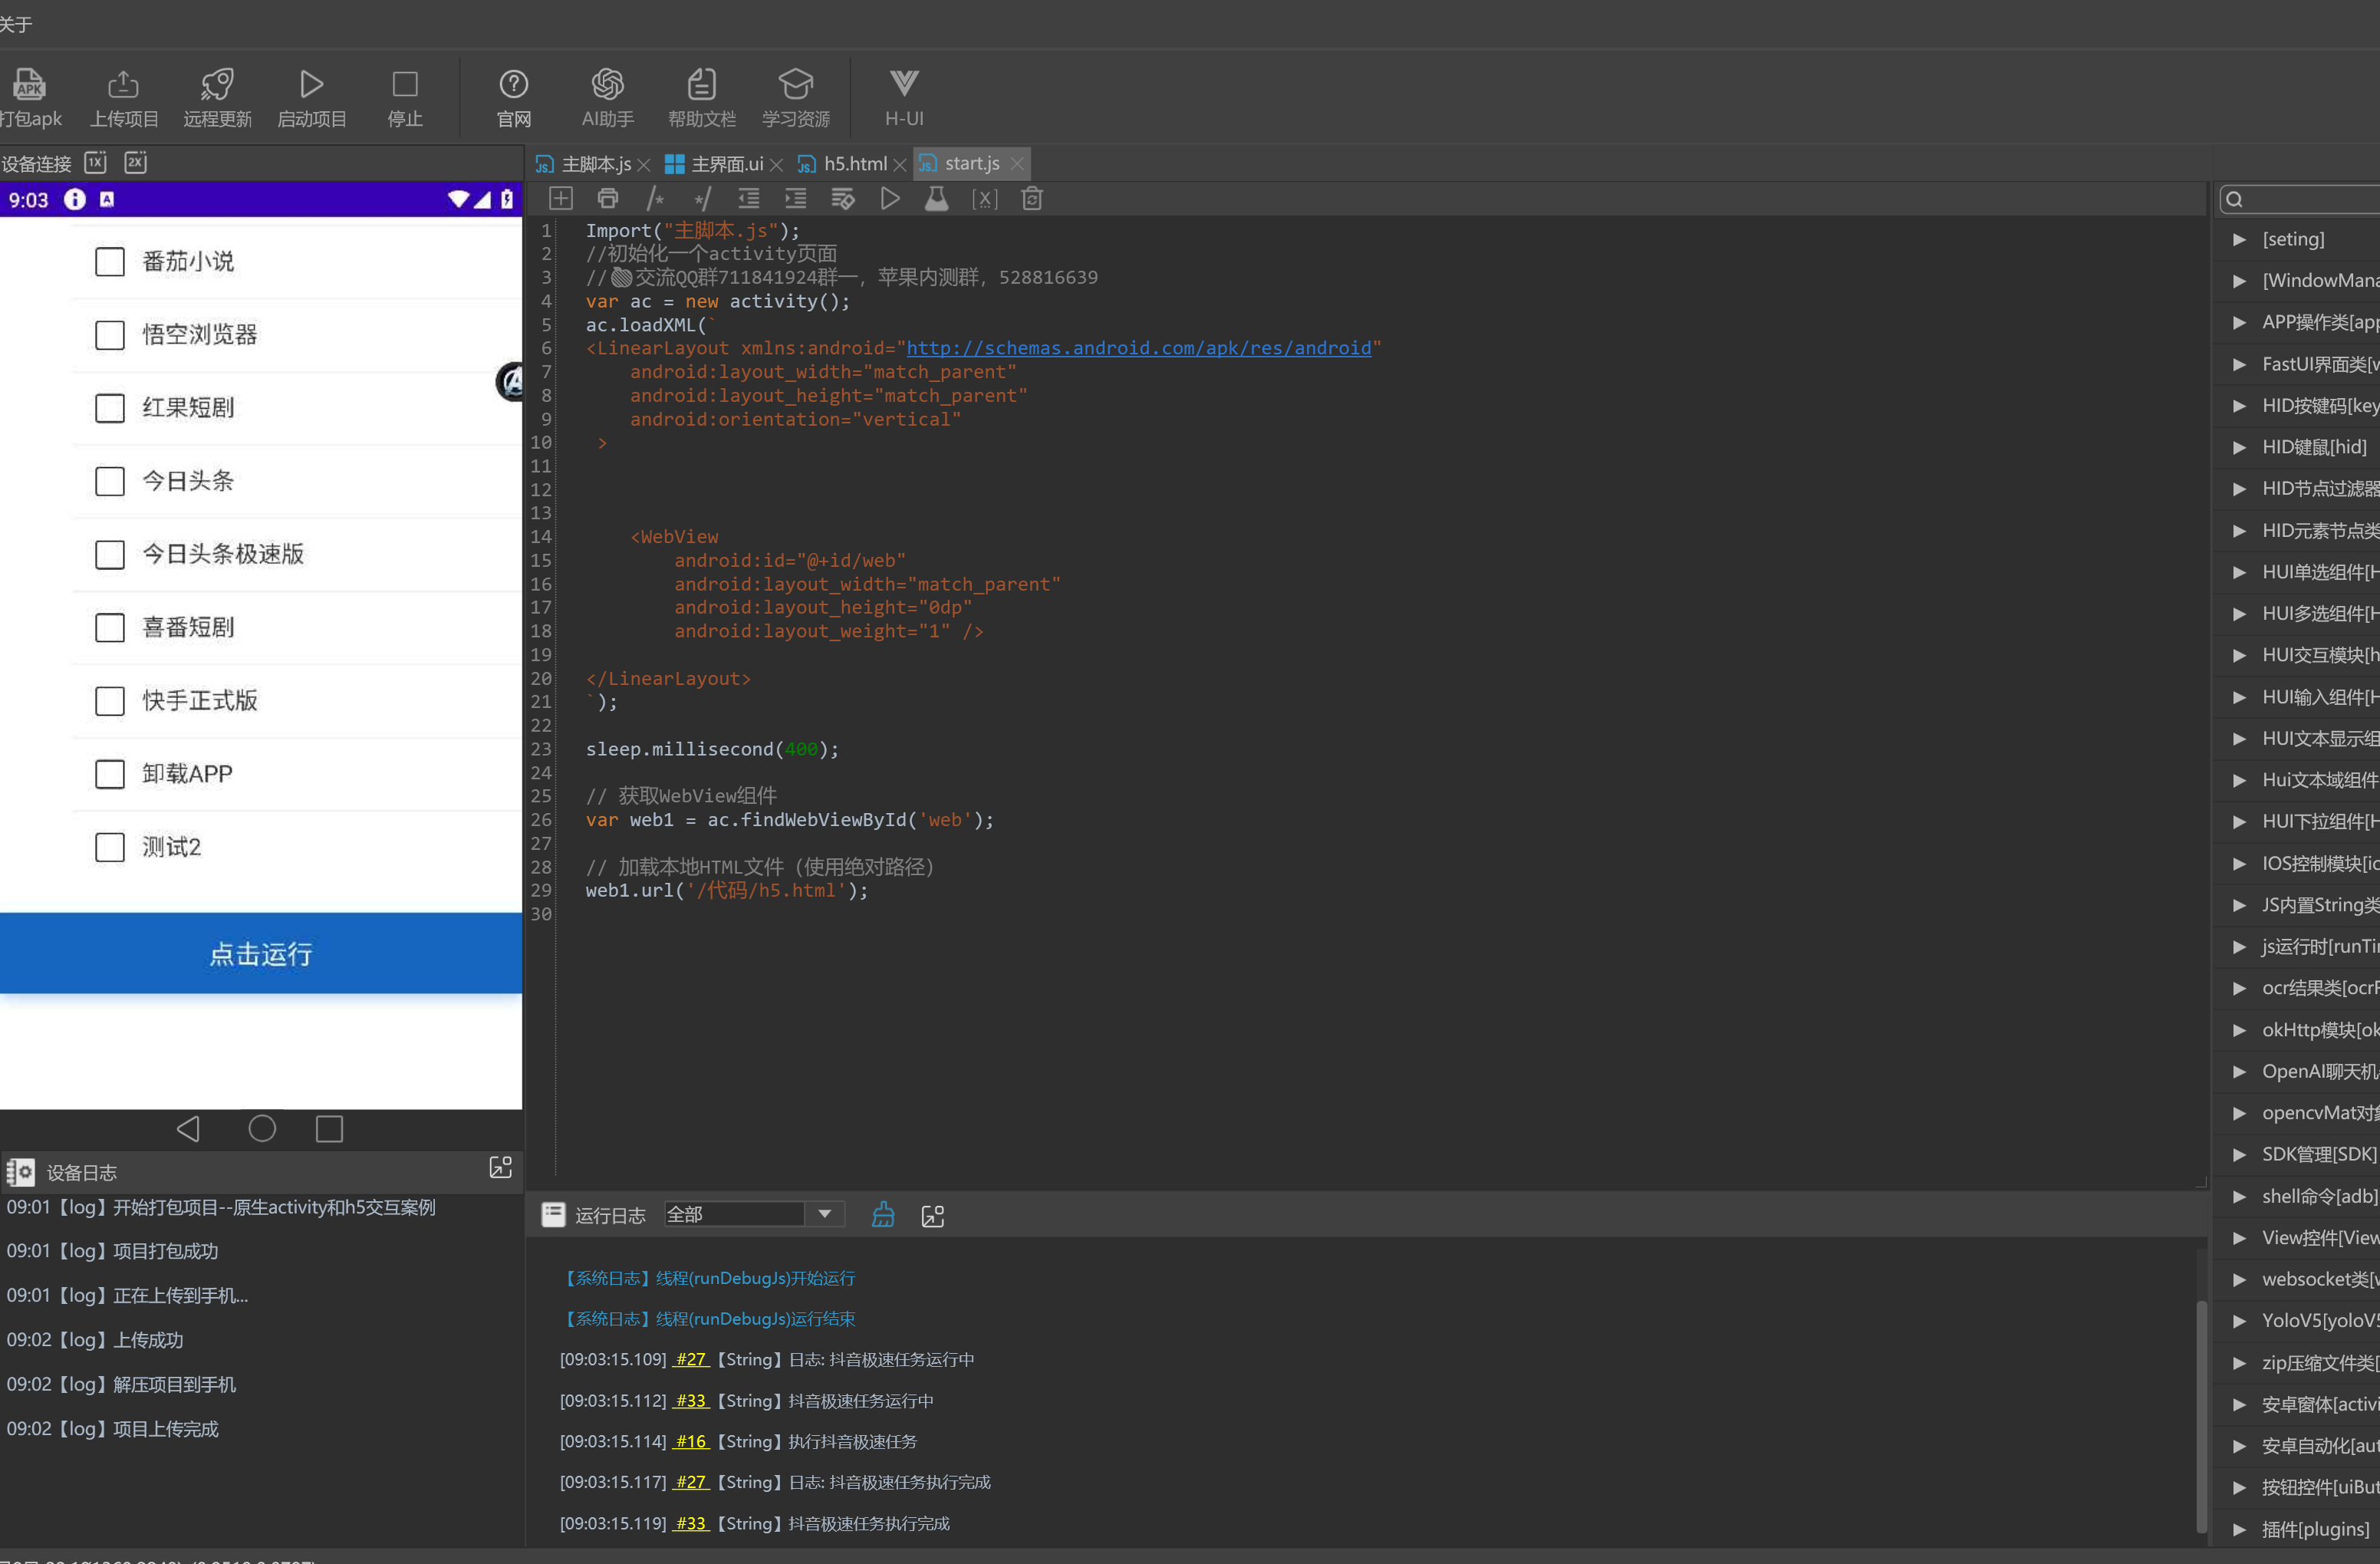Screen dimensions: 2380x1564
Task: Click the 上传项目 upload icon
Action: 124,85
